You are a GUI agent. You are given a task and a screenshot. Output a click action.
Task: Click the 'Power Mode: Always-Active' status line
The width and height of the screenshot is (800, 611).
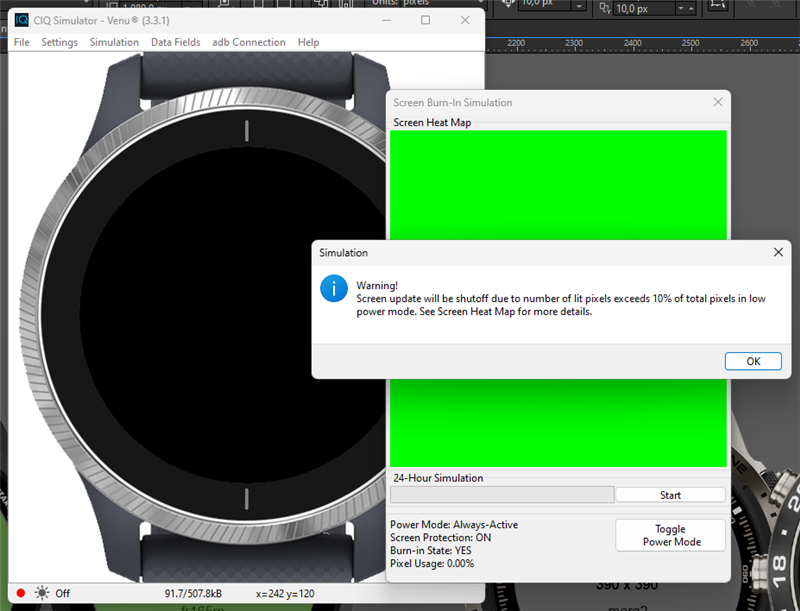pyautogui.click(x=454, y=524)
